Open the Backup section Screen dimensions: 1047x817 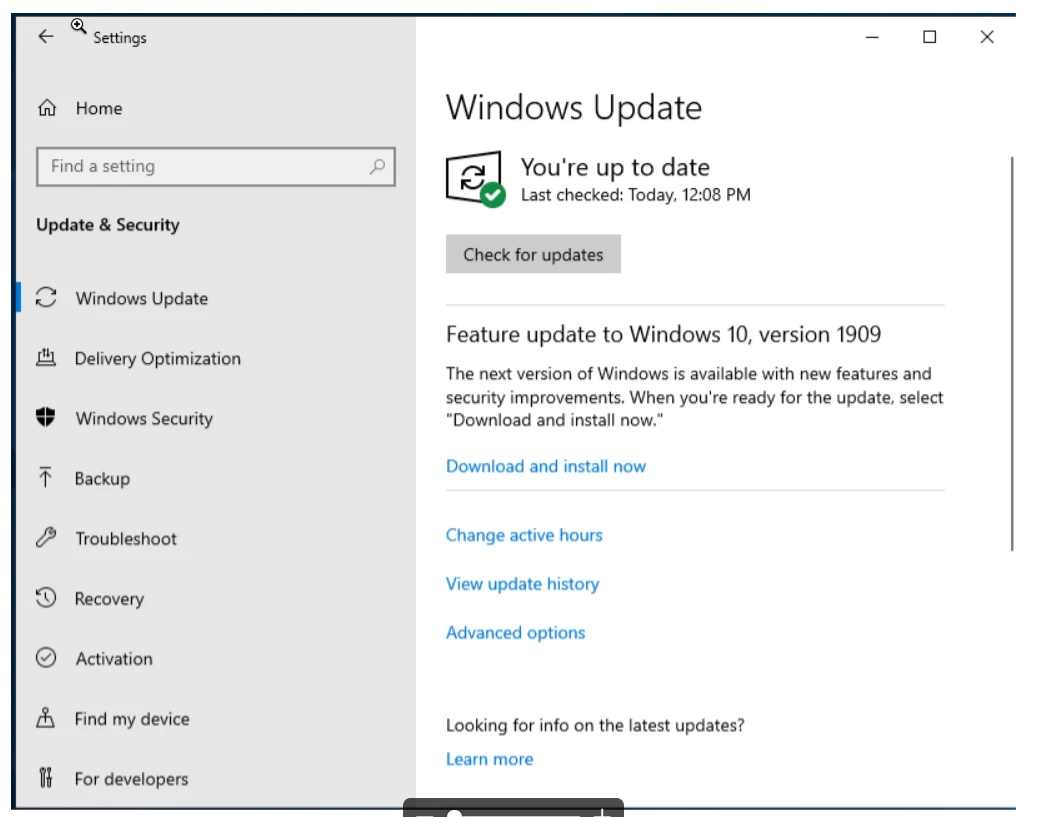(x=102, y=479)
